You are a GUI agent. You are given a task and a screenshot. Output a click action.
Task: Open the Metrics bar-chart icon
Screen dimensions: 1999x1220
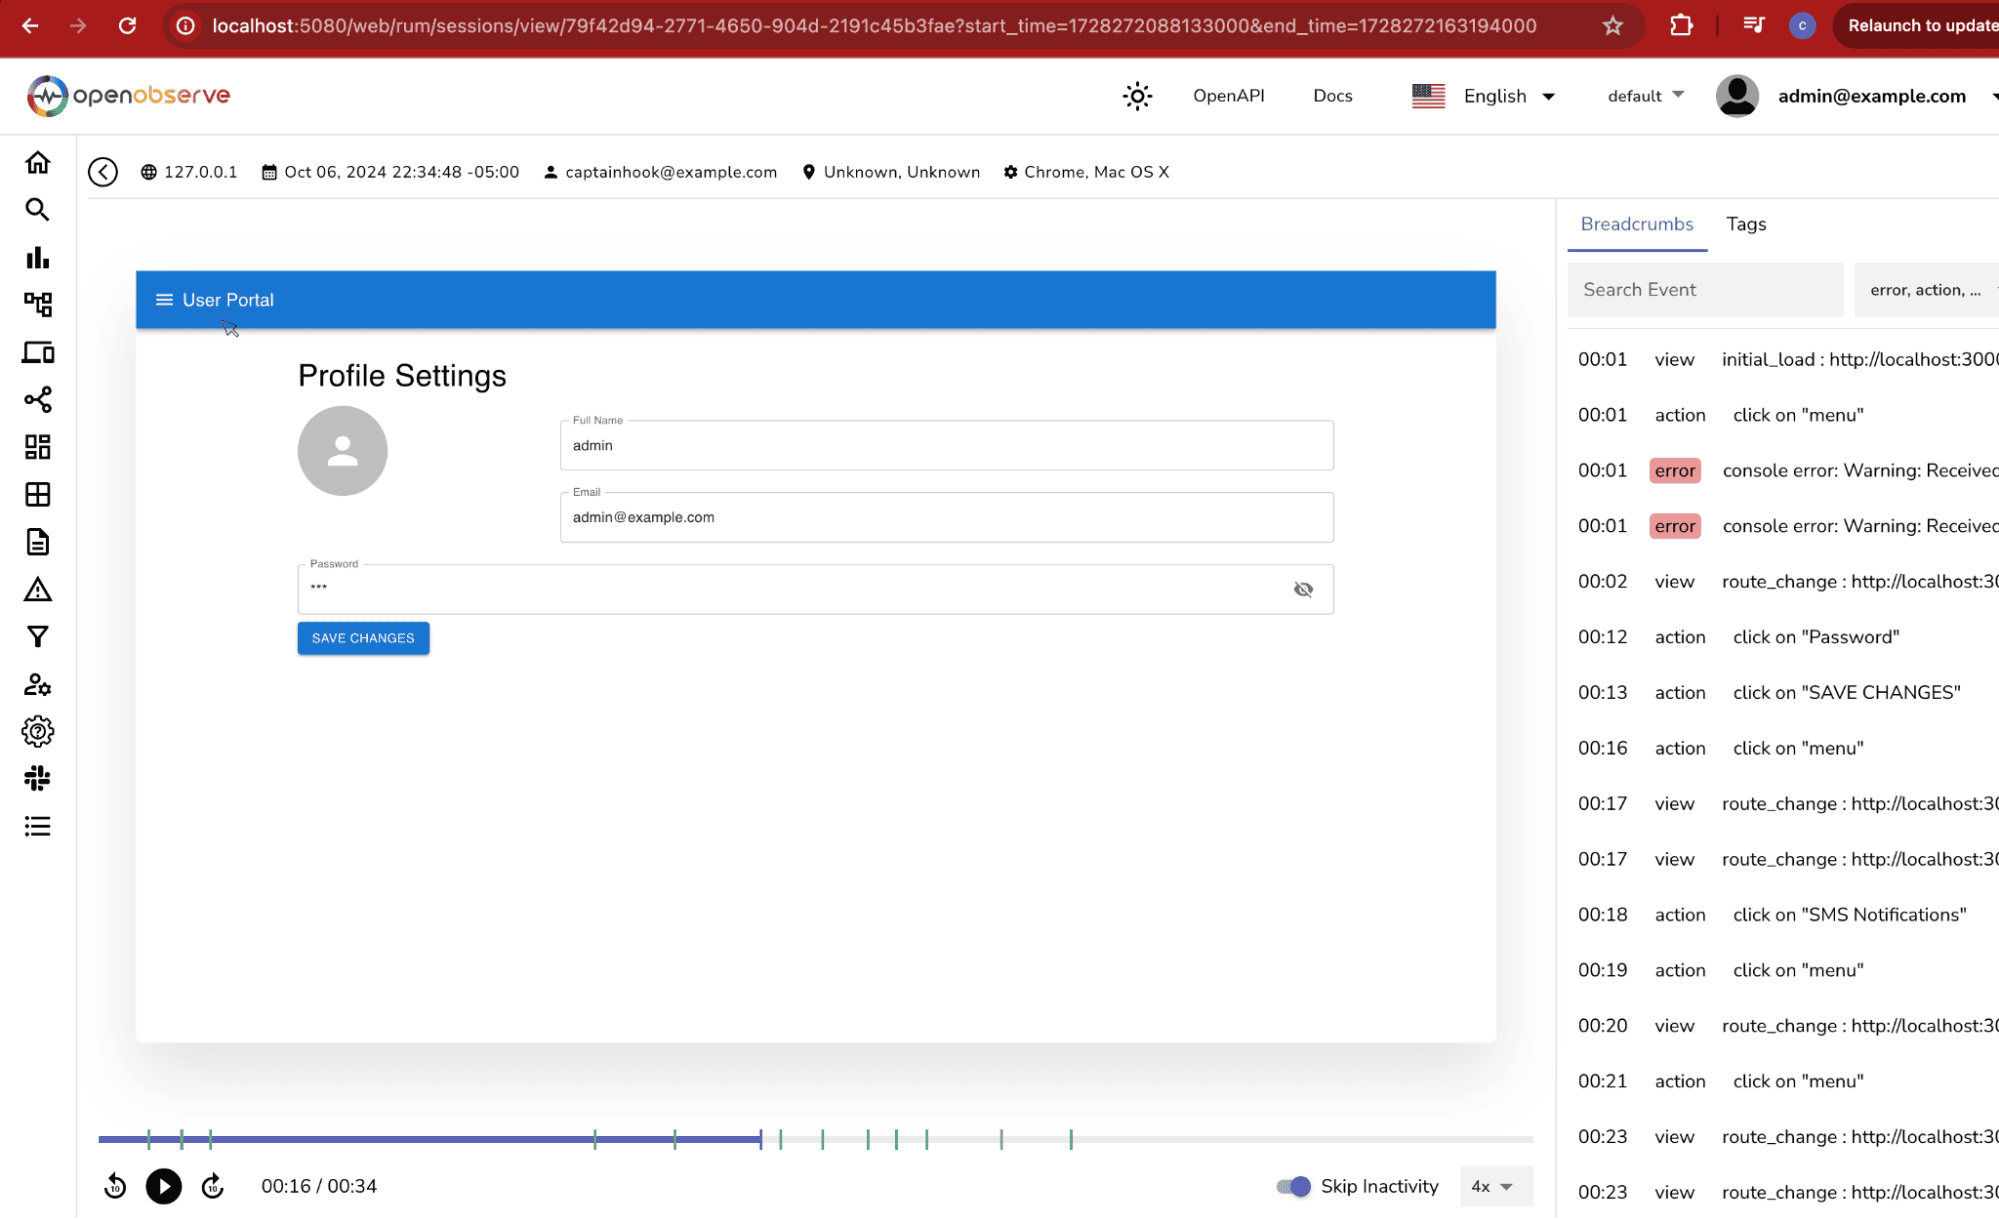click(37, 258)
